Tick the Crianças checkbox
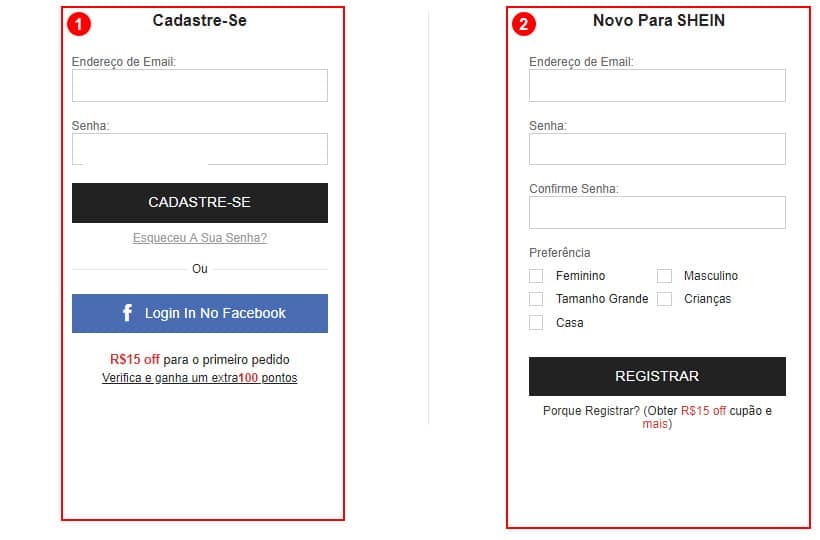 (664, 298)
